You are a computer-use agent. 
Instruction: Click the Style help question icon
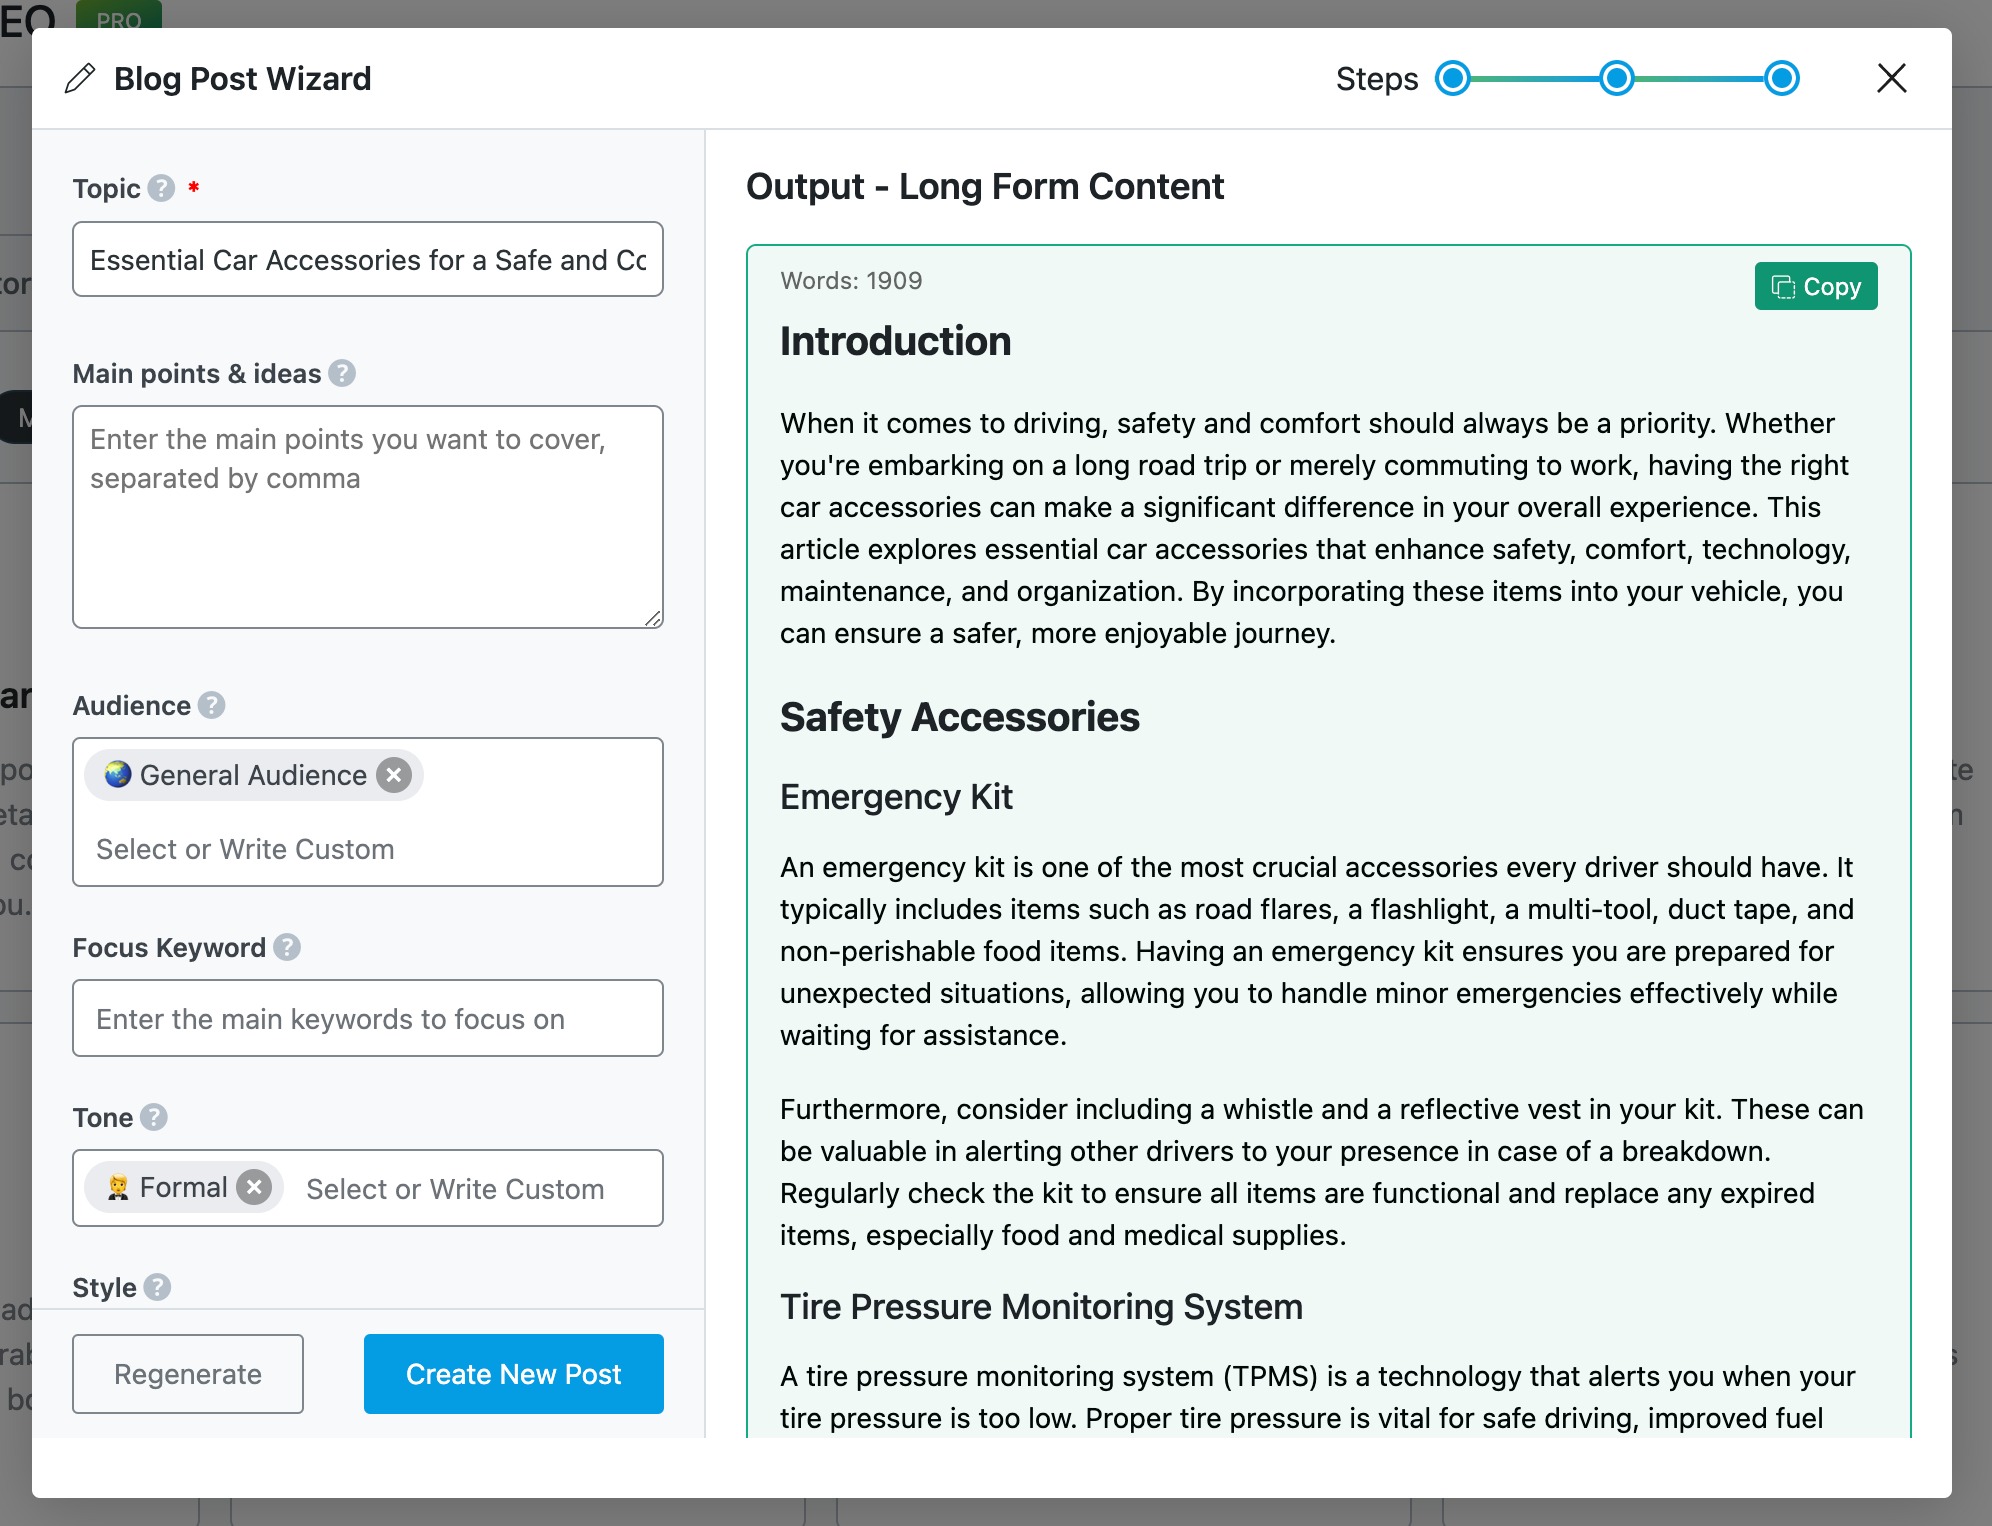157,1287
